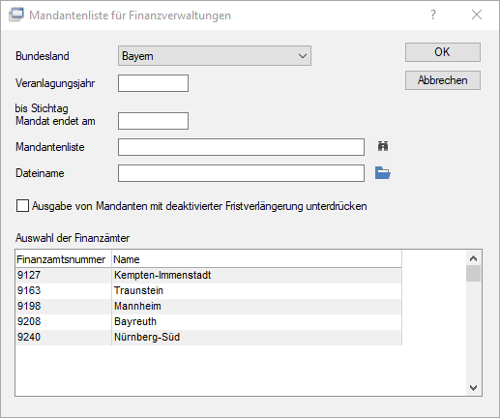Click the binoculars search icon beside Mandantenliste

[383, 146]
